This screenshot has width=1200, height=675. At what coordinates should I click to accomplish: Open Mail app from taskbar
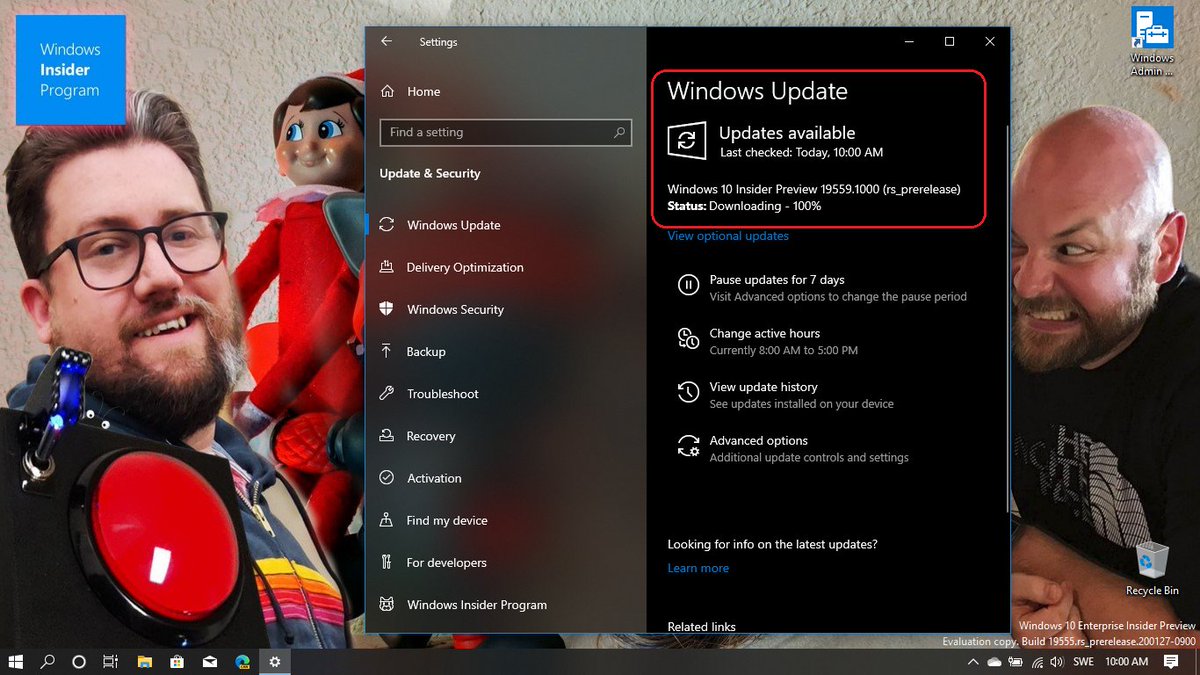coord(209,661)
